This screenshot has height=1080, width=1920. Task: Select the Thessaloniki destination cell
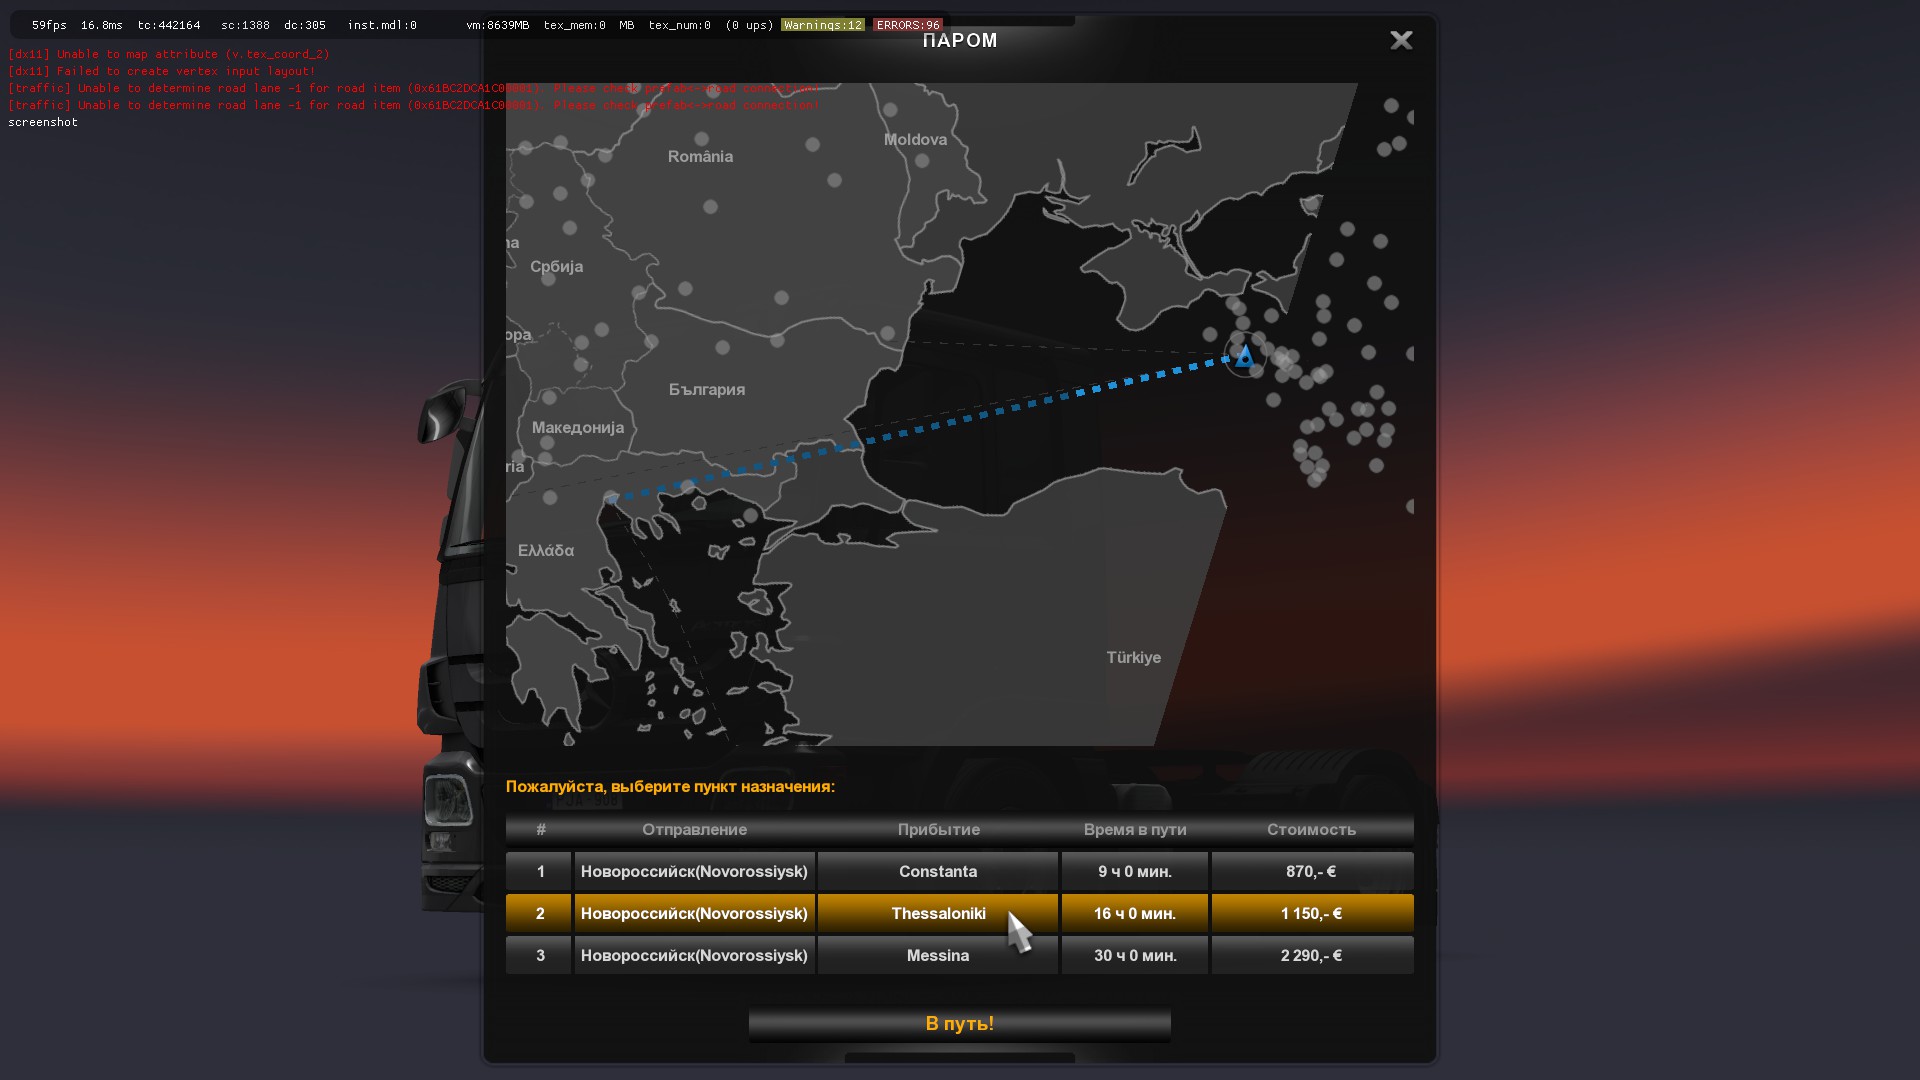938,913
